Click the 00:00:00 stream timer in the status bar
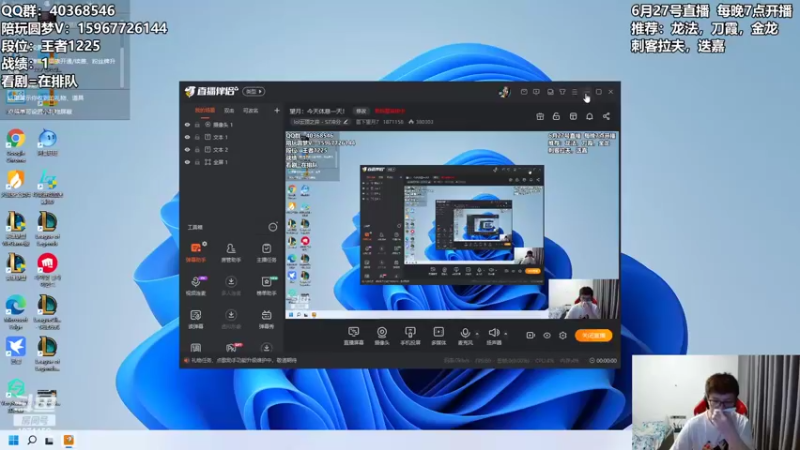 603,360
